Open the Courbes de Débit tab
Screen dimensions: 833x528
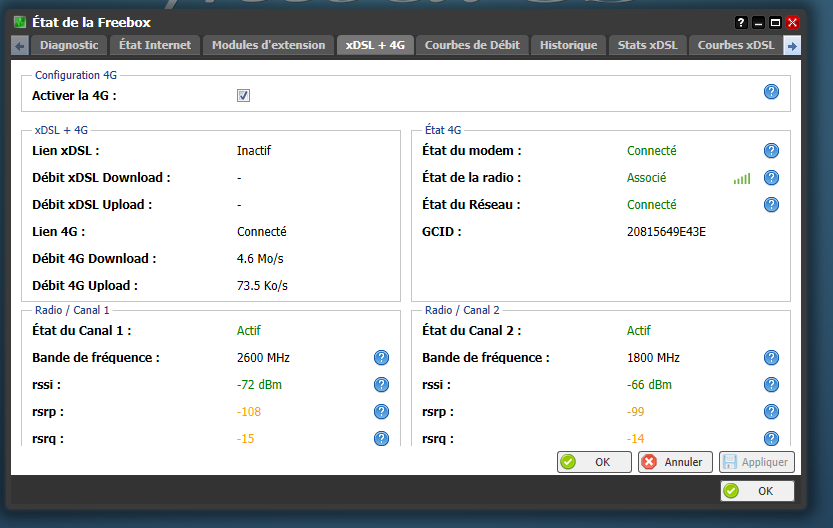click(x=472, y=45)
